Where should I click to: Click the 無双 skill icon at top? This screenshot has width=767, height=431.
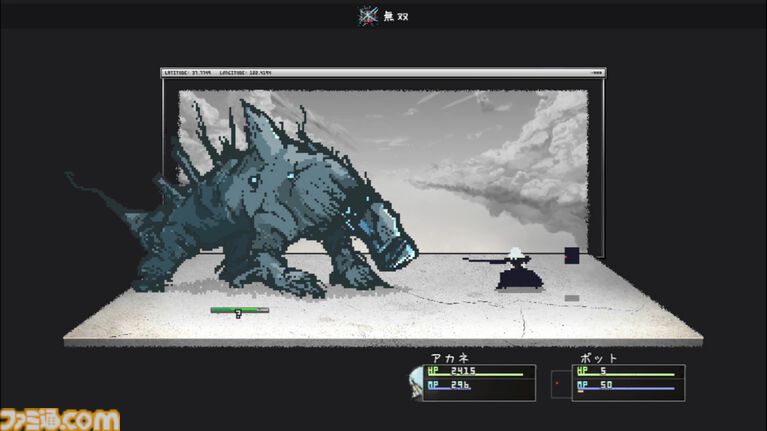pyautogui.click(x=368, y=16)
